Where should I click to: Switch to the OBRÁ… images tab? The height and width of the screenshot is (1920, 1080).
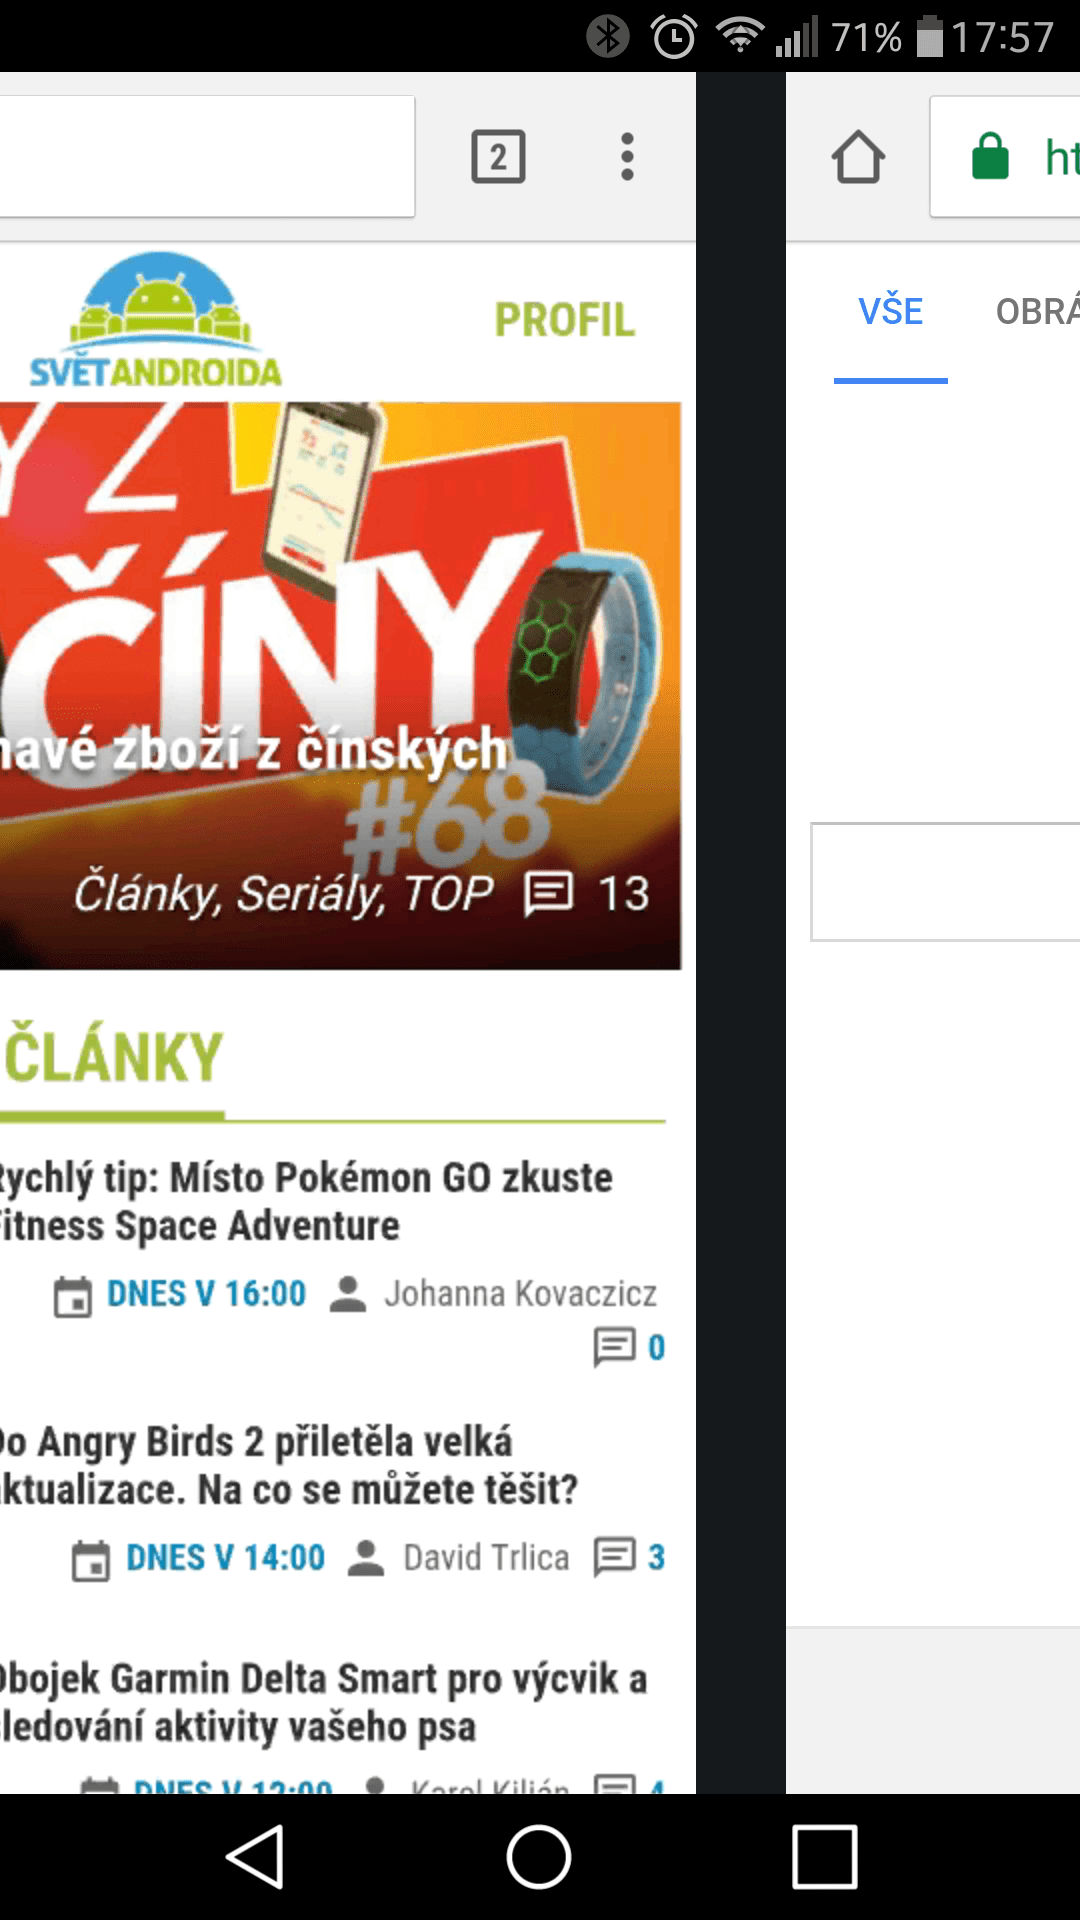pyautogui.click(x=1038, y=311)
